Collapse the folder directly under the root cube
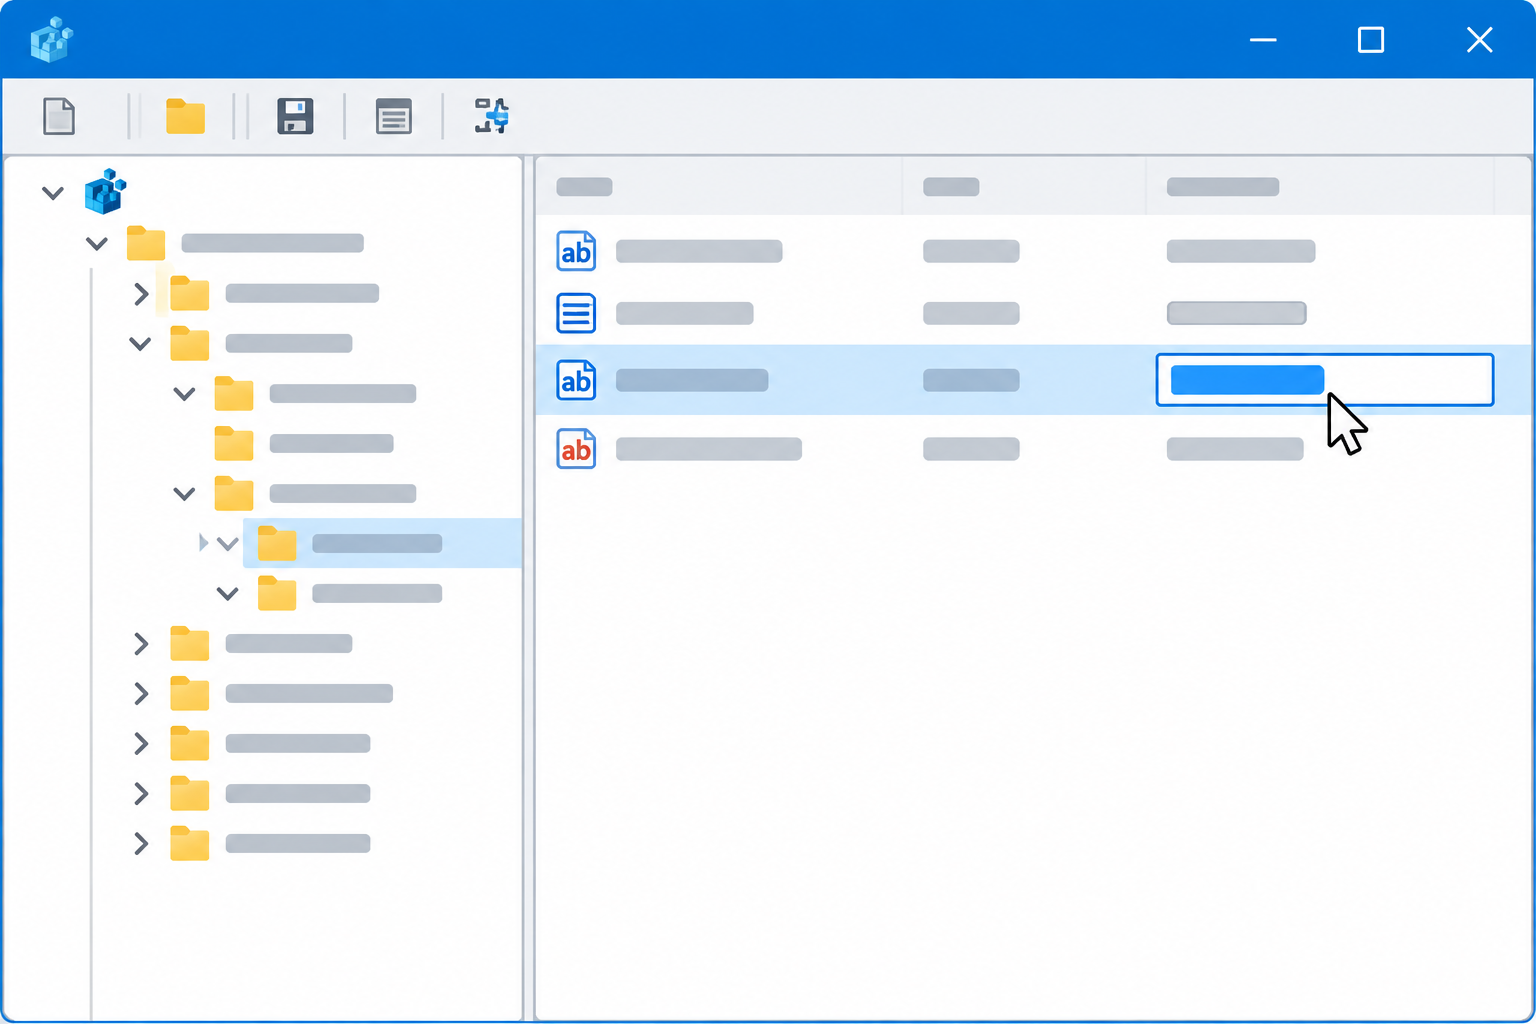The height and width of the screenshot is (1024, 1536). click(97, 243)
